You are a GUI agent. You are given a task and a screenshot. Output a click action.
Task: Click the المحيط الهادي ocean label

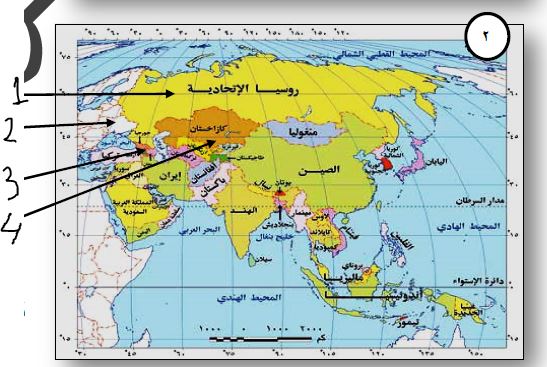pos(468,226)
